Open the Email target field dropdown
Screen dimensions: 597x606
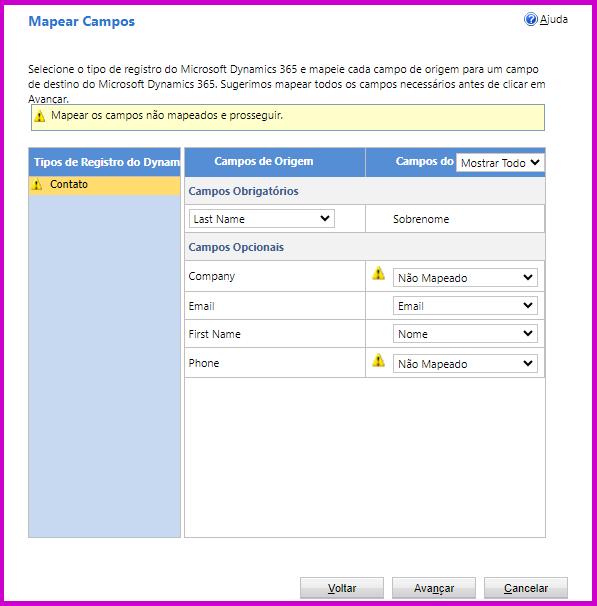[x=465, y=306]
